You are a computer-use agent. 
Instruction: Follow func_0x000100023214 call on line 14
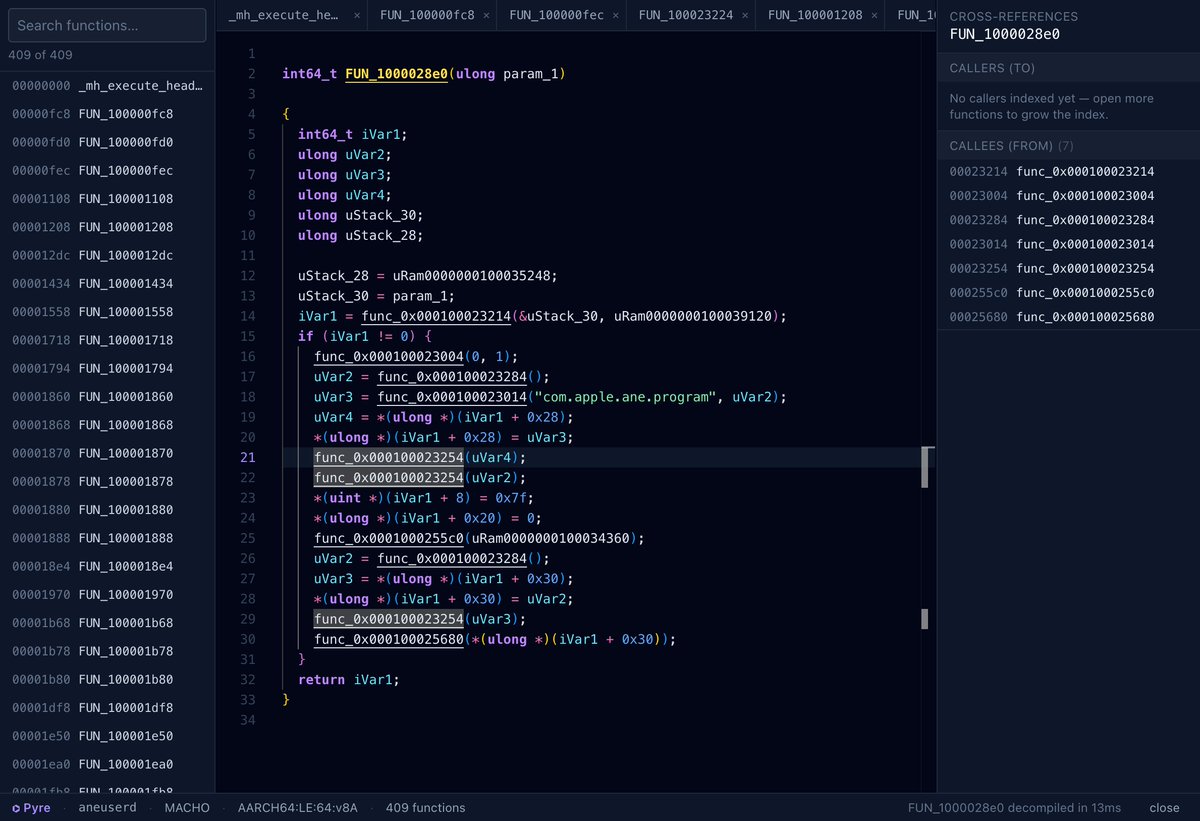click(x=438, y=316)
